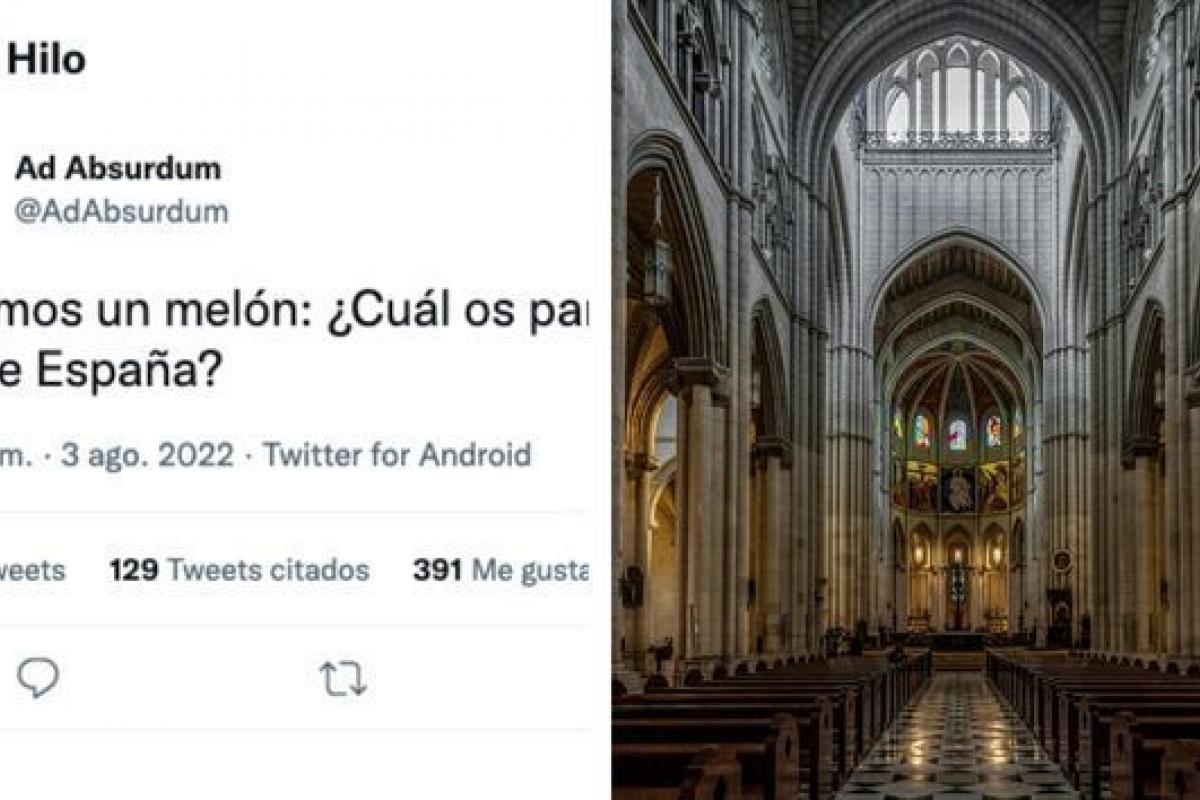Click the upper clerestory arched window
The height and width of the screenshot is (800, 1200).
click(x=957, y=95)
